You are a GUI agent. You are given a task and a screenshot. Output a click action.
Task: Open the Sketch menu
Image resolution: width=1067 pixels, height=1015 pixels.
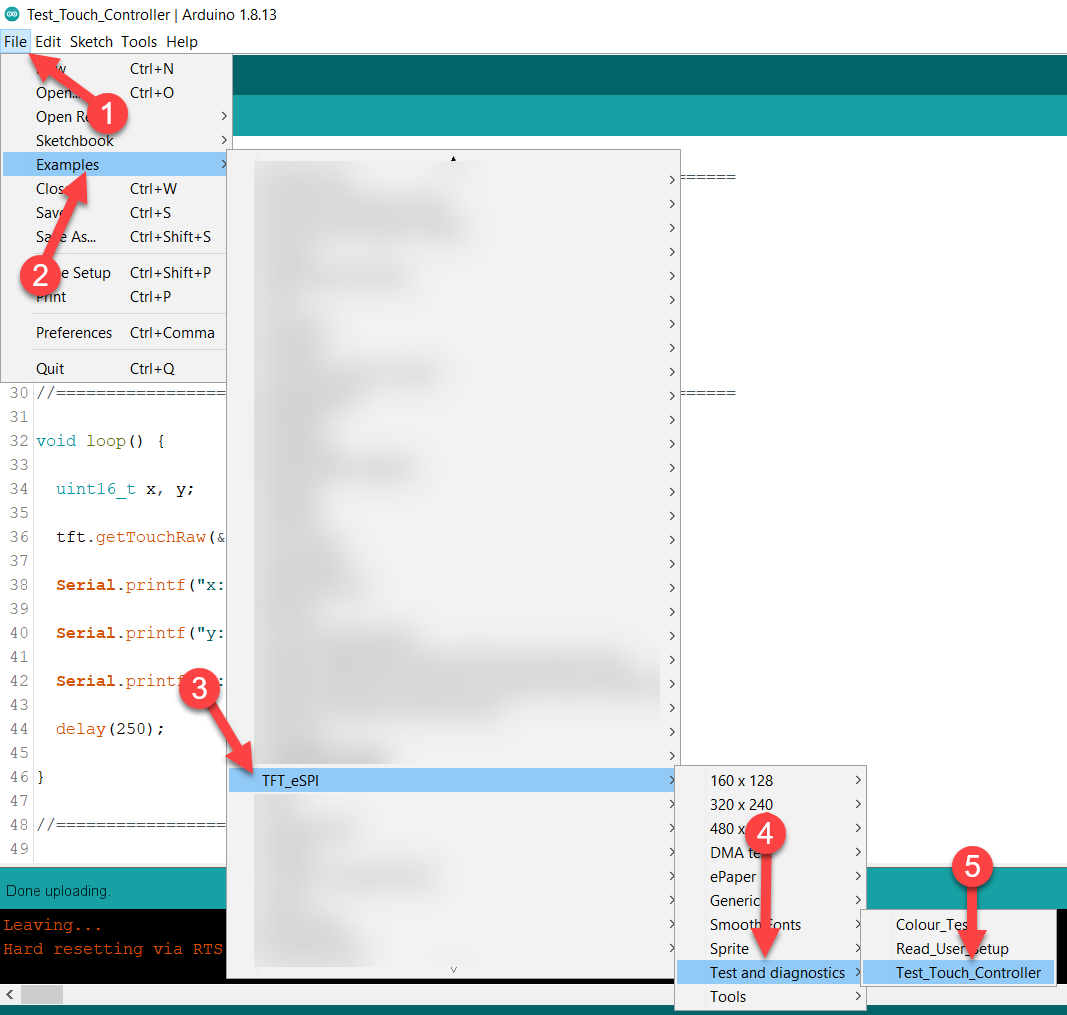click(x=91, y=41)
